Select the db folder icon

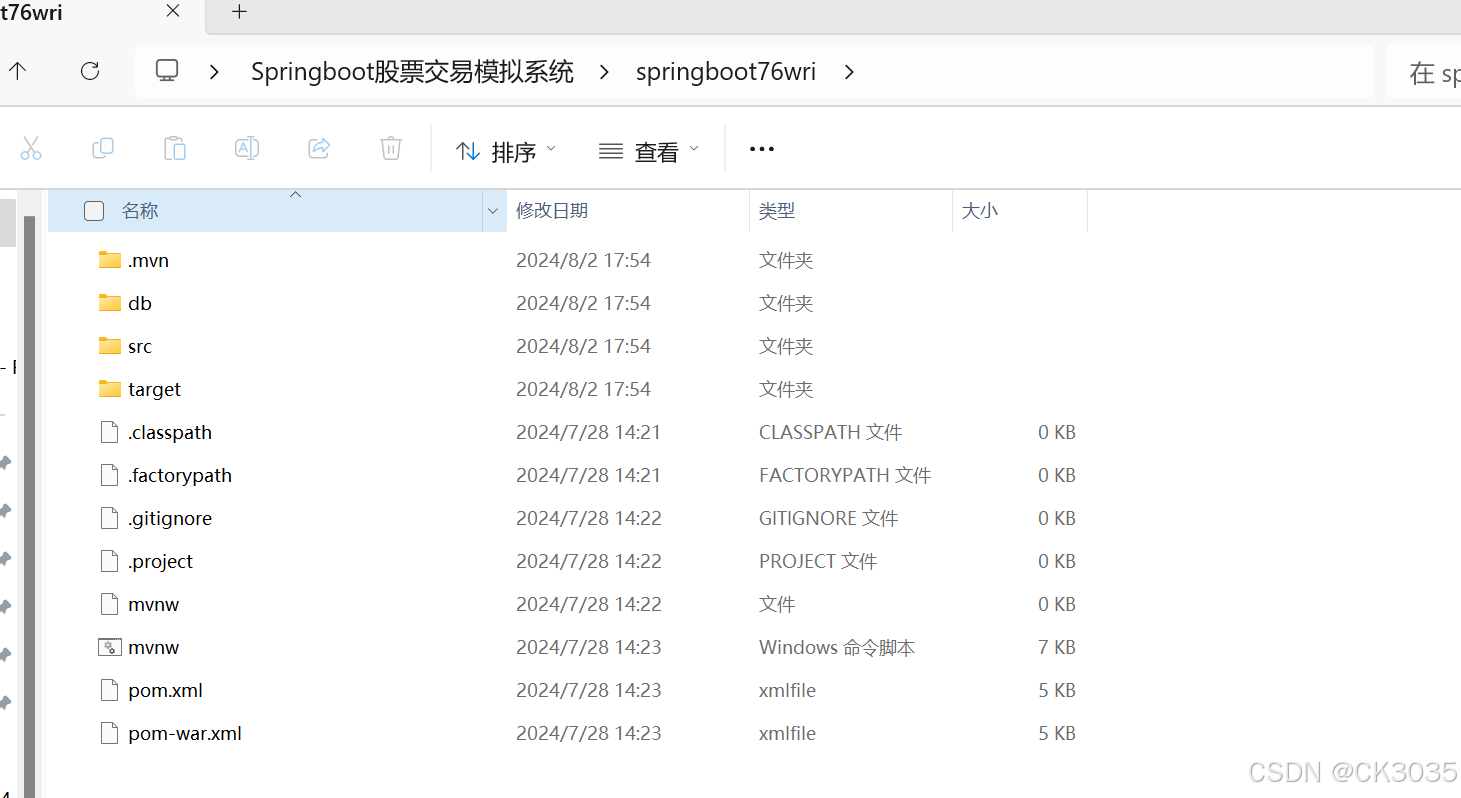click(110, 302)
